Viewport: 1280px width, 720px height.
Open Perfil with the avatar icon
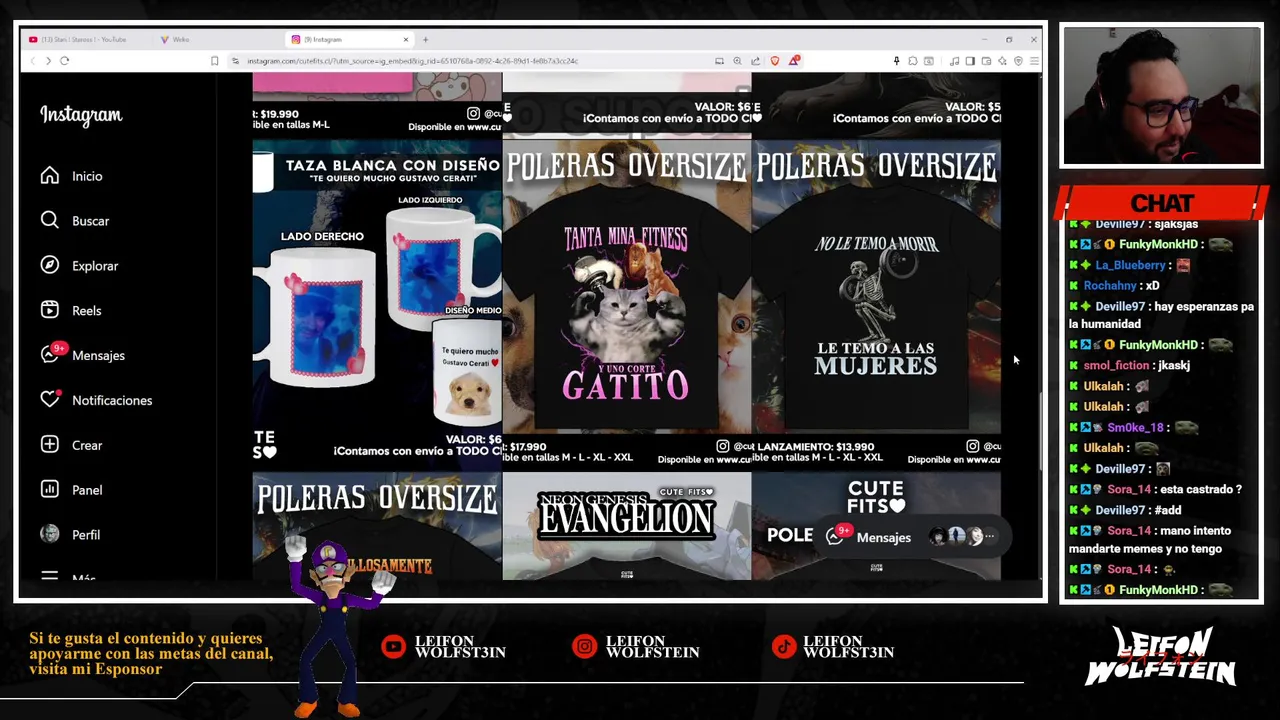tap(71, 535)
